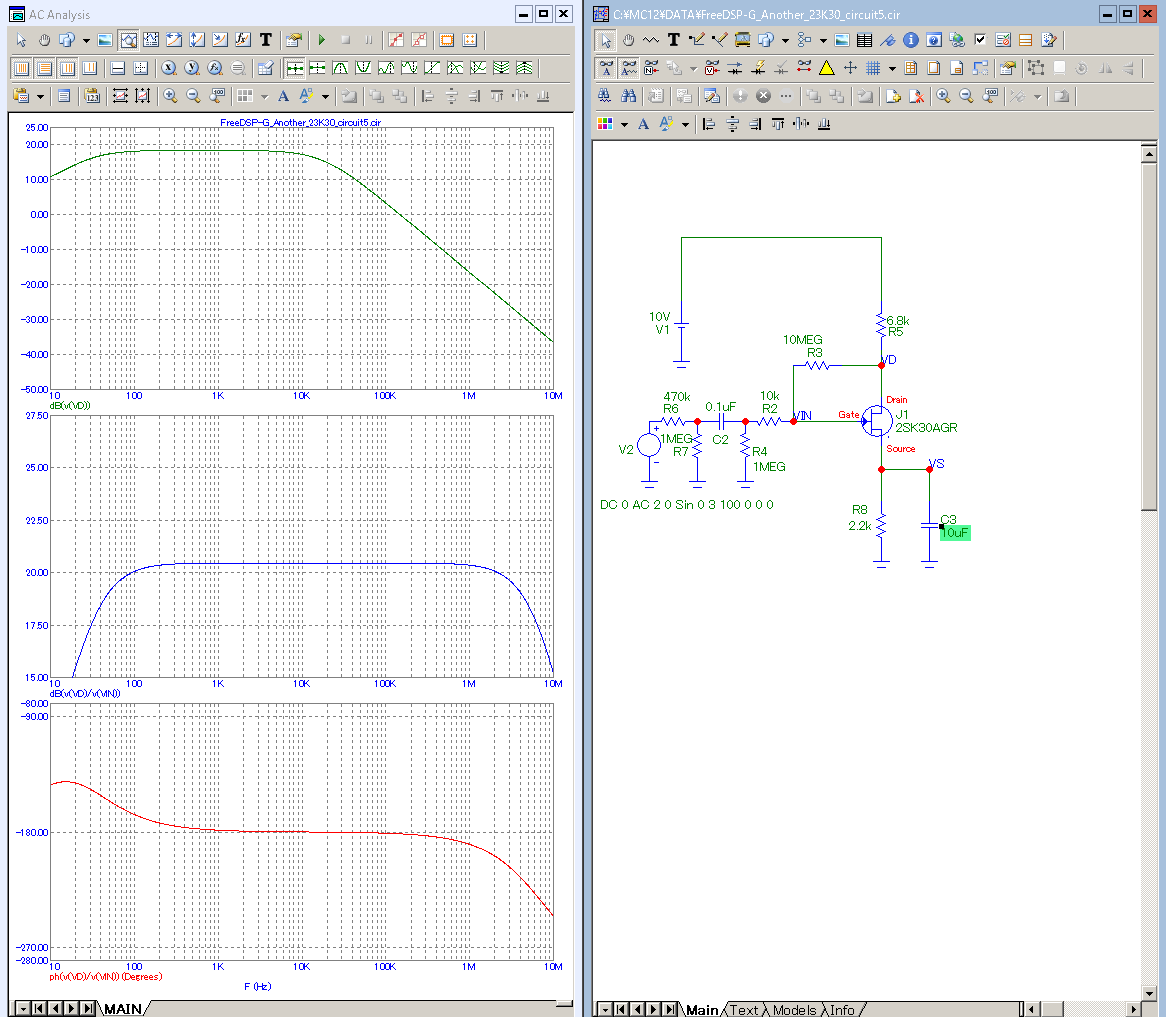Viewport: 1166px width, 1017px height.
Task: Click the Flag tool in schematic toolbar
Action: [889, 40]
